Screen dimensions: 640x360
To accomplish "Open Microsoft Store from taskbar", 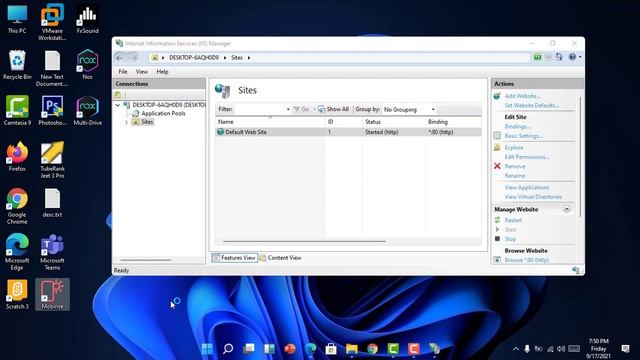I will [x=331, y=349].
